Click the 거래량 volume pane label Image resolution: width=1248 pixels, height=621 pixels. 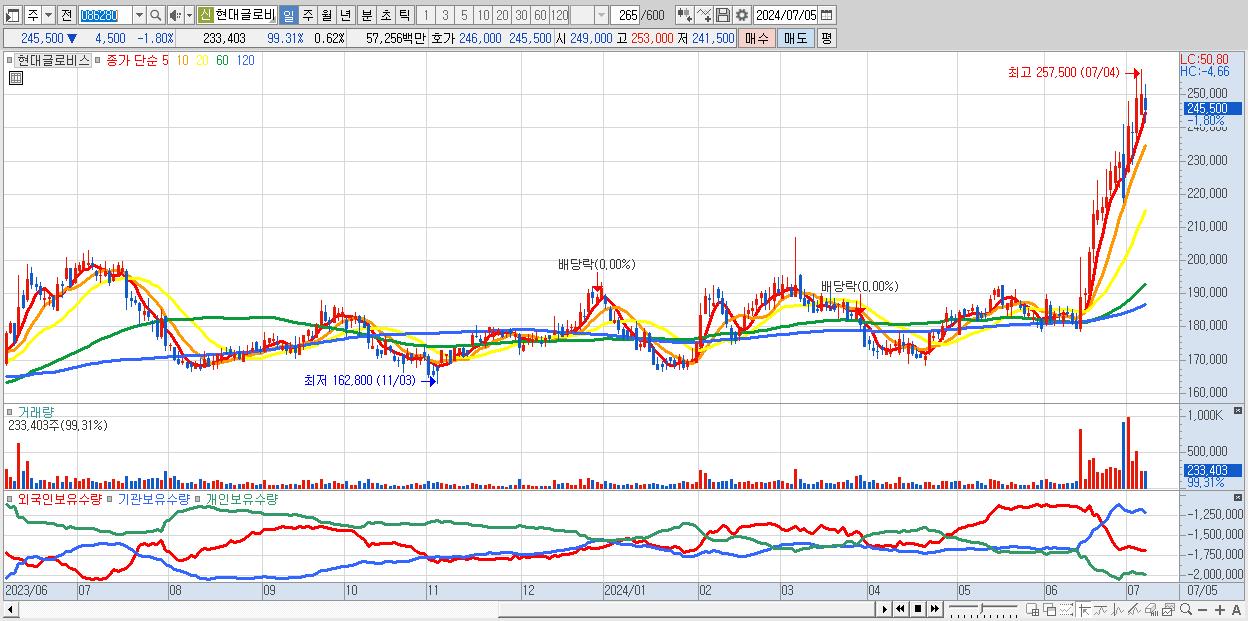pos(35,412)
